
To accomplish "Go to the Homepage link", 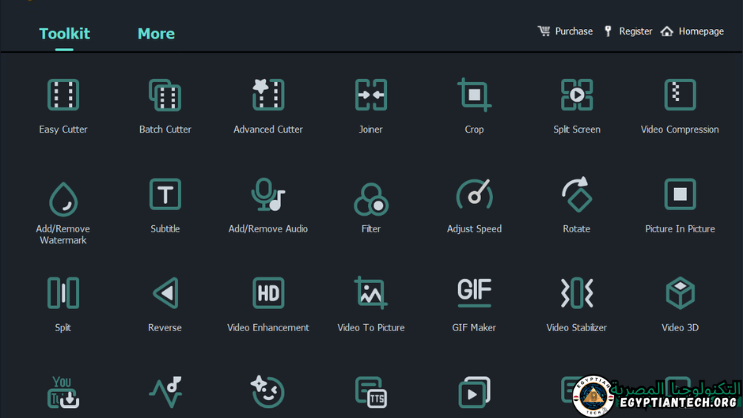I will (x=692, y=32).
